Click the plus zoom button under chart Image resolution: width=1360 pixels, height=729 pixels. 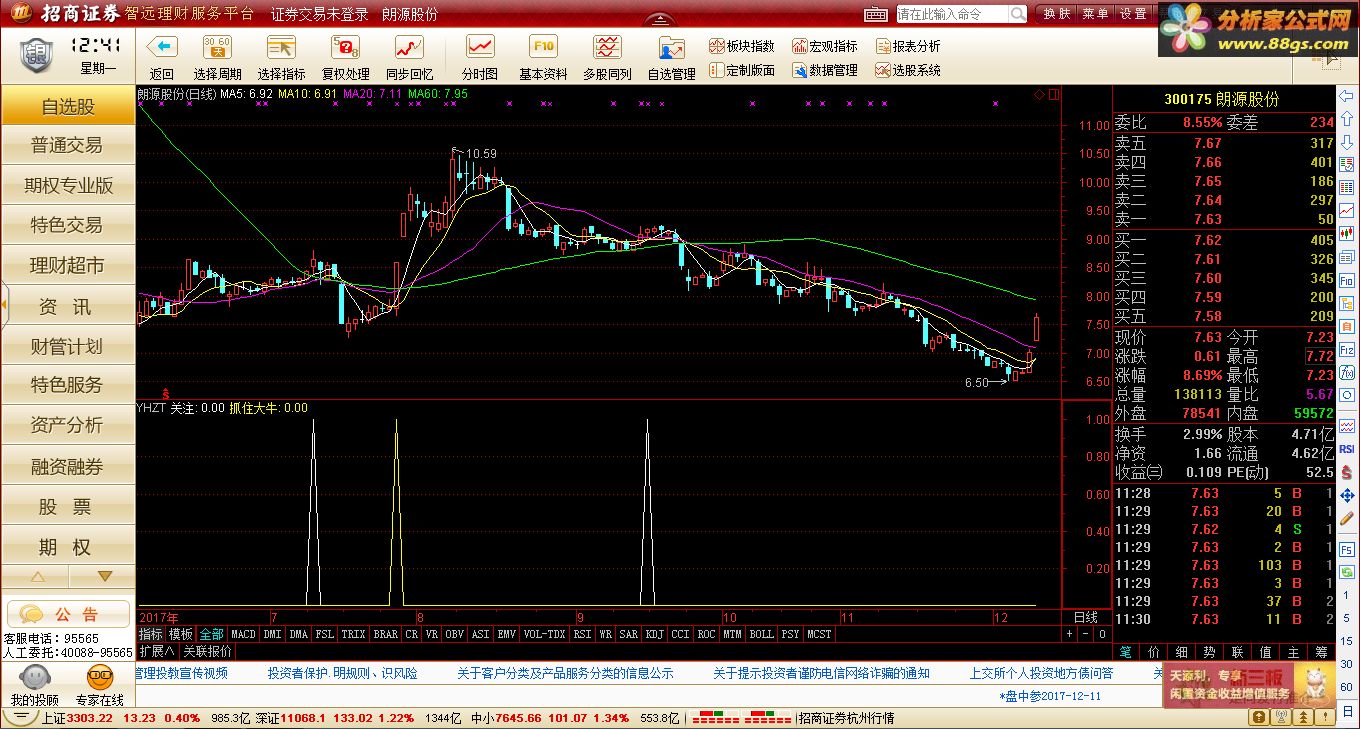pos(1069,634)
